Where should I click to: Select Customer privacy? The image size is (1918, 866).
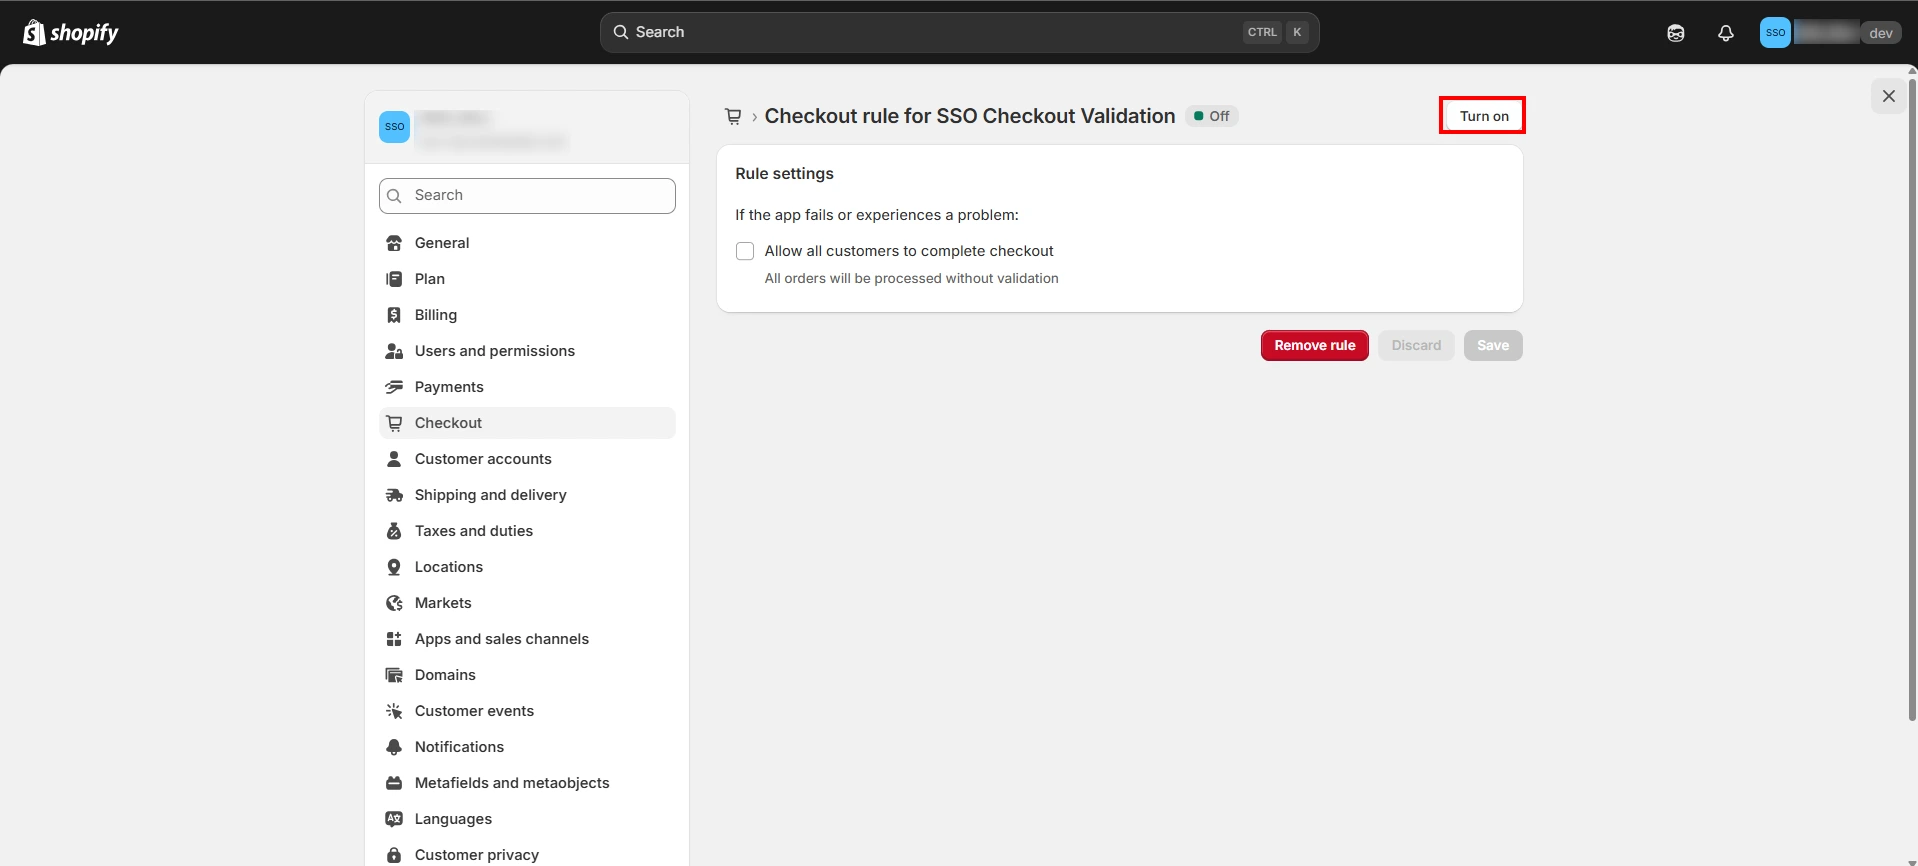(527, 855)
